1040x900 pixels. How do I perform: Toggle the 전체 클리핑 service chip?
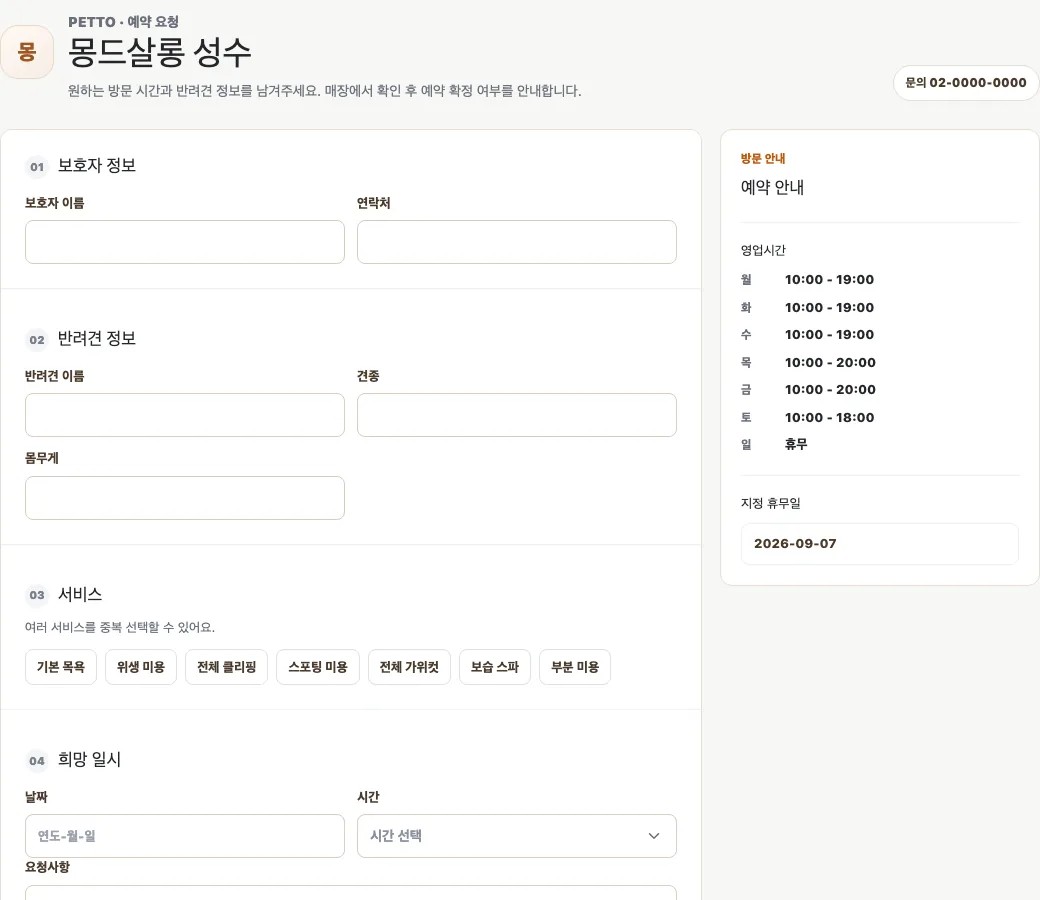[226, 667]
